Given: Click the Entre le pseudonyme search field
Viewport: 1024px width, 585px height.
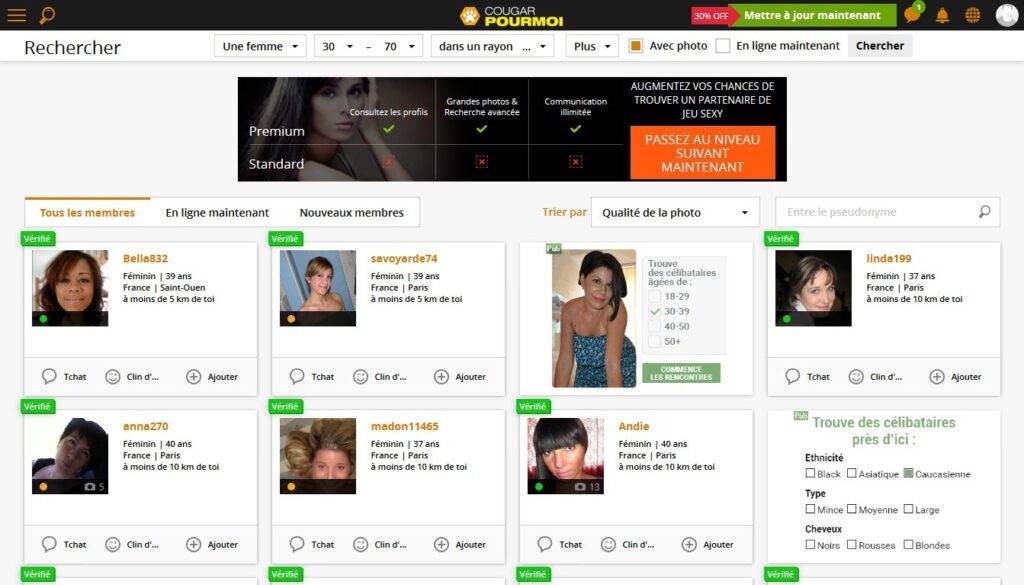Looking at the screenshot, I should click(877, 212).
